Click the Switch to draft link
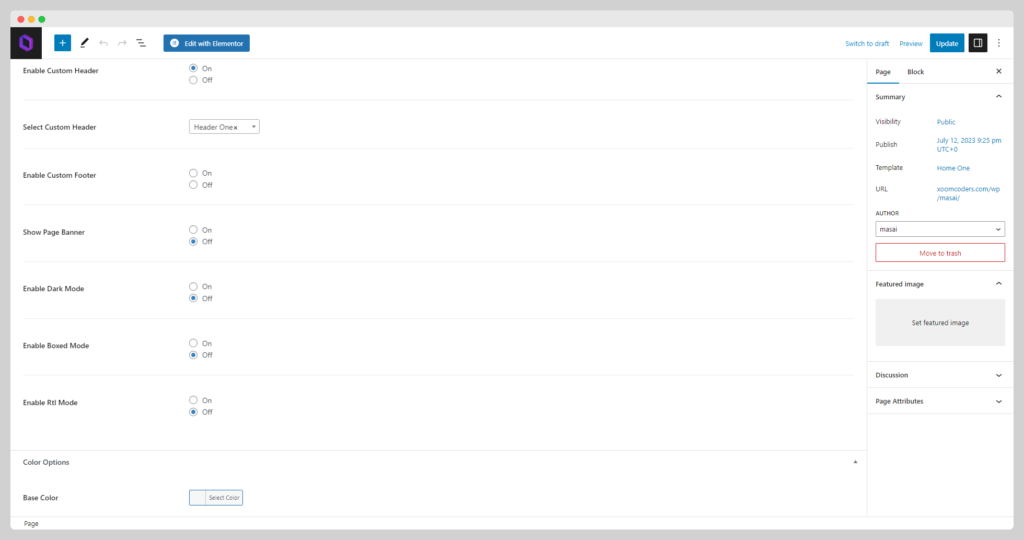1024x540 pixels. tap(867, 44)
